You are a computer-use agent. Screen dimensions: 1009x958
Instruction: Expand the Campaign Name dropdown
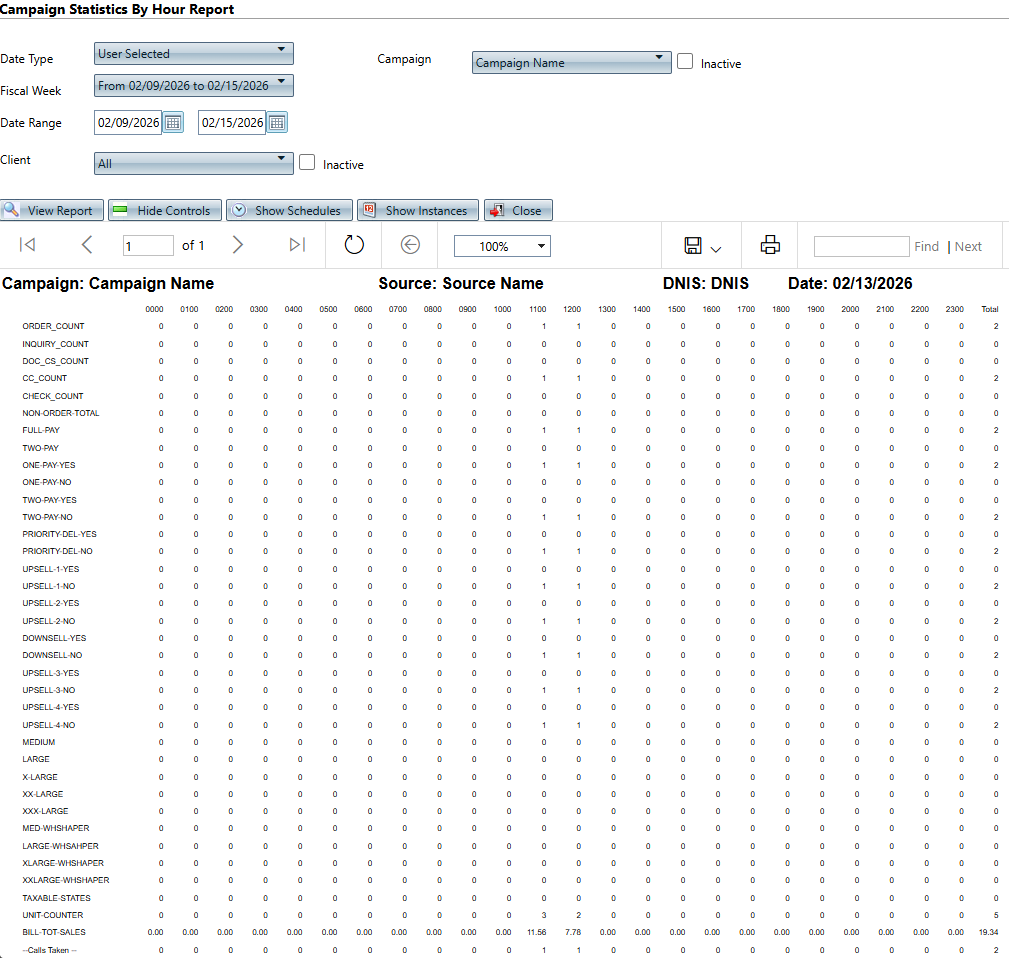click(x=570, y=63)
